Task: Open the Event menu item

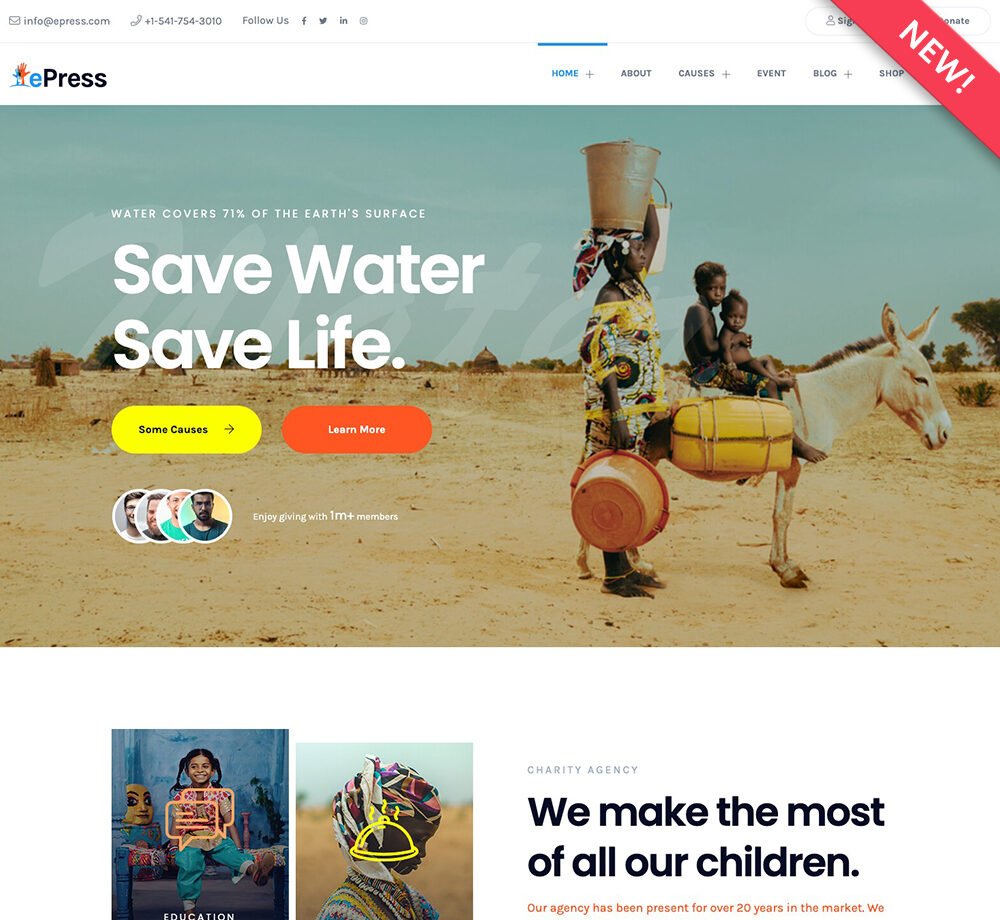Action: (x=771, y=73)
